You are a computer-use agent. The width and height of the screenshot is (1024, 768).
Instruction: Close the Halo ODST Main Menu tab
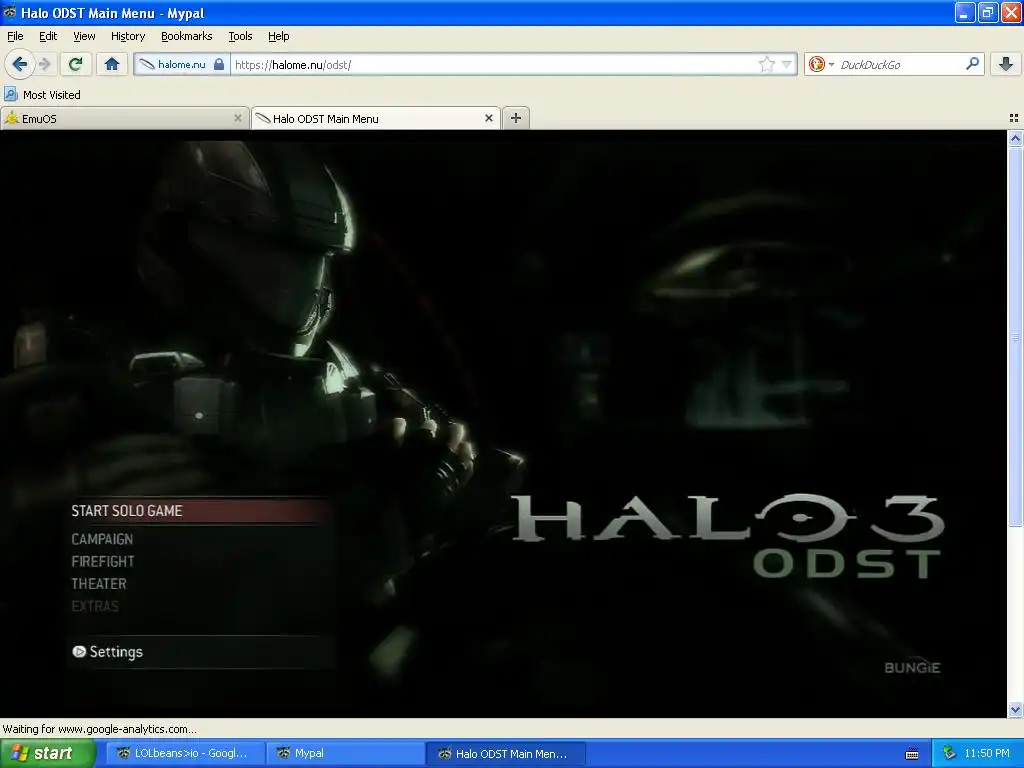click(x=488, y=118)
